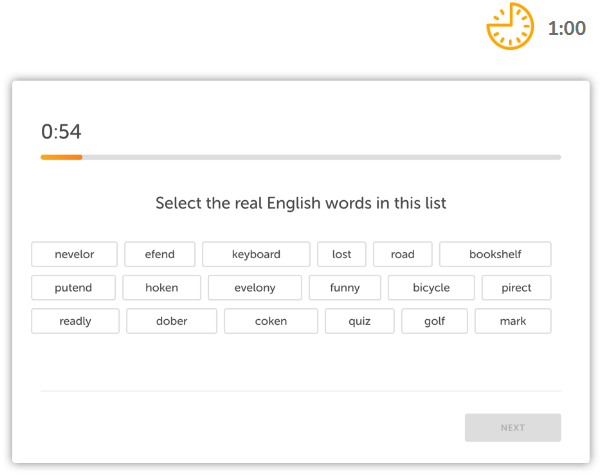Toggle the 'road' word chip
601x475 pixels.
coord(402,254)
